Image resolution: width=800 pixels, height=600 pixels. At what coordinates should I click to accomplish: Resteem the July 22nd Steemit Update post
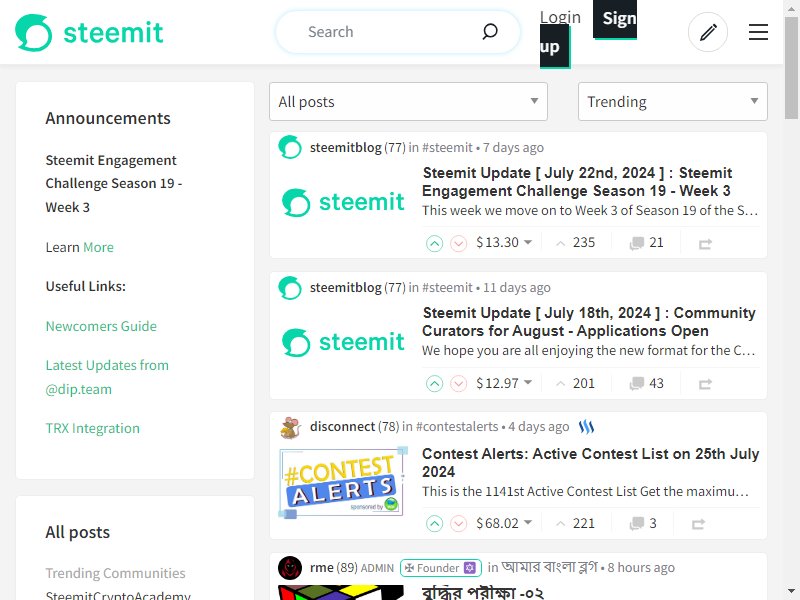[x=705, y=244]
